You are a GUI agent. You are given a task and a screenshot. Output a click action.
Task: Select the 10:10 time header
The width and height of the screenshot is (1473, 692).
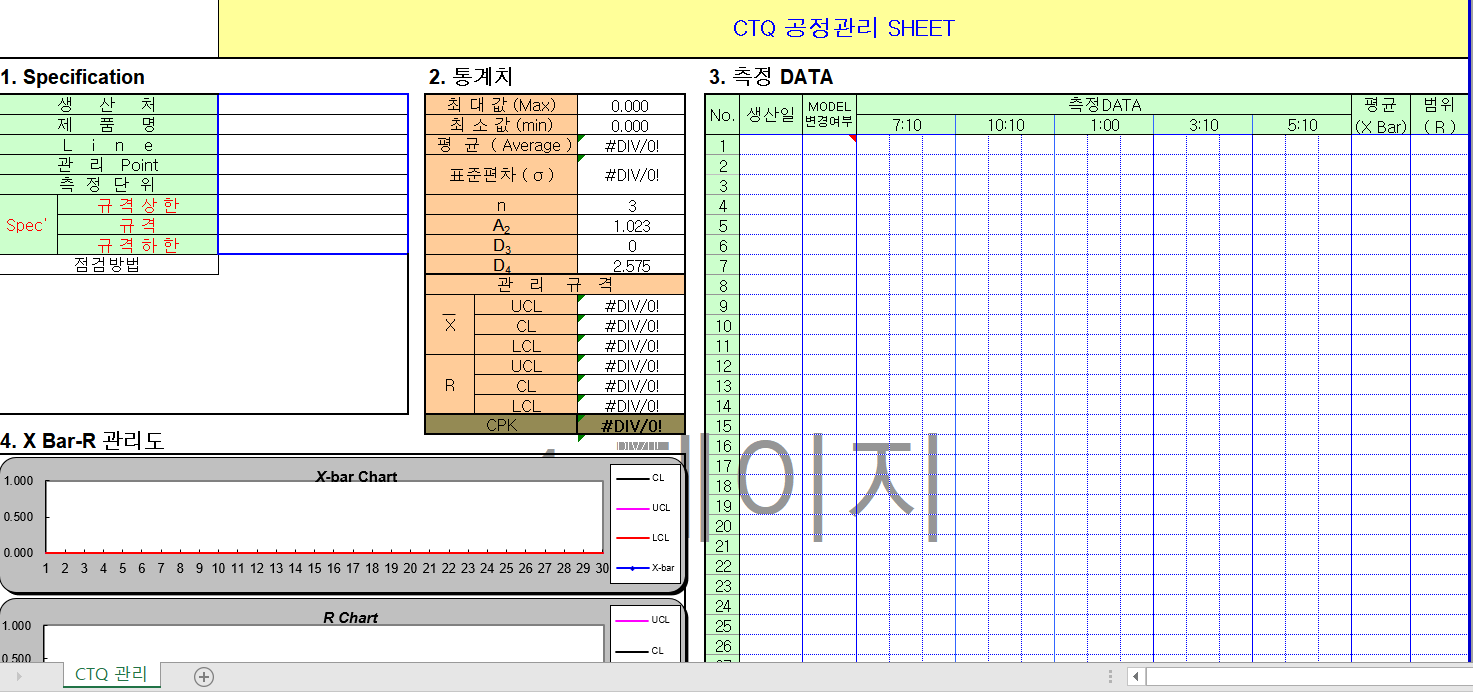pos(1005,125)
